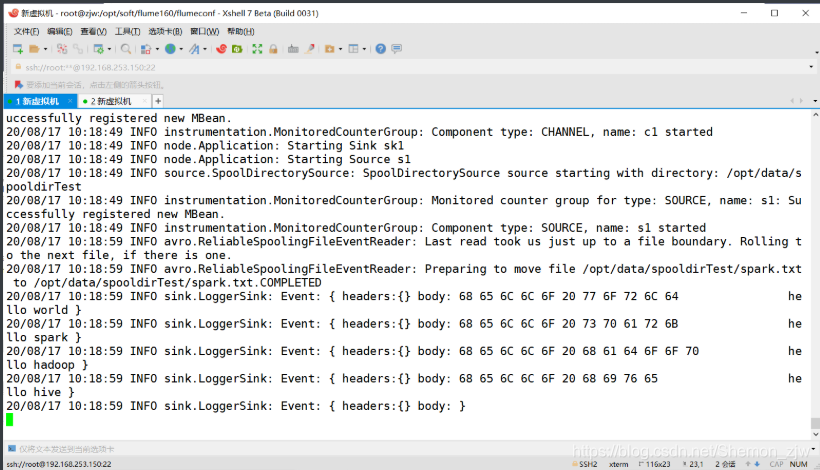Click 116x23 size in status bar
This screenshot has height=470, width=820.
pos(654,464)
